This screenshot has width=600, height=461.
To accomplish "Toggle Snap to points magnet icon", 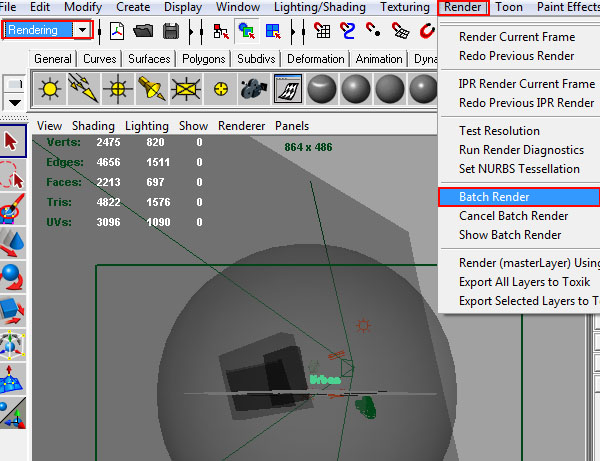I will 373,30.
